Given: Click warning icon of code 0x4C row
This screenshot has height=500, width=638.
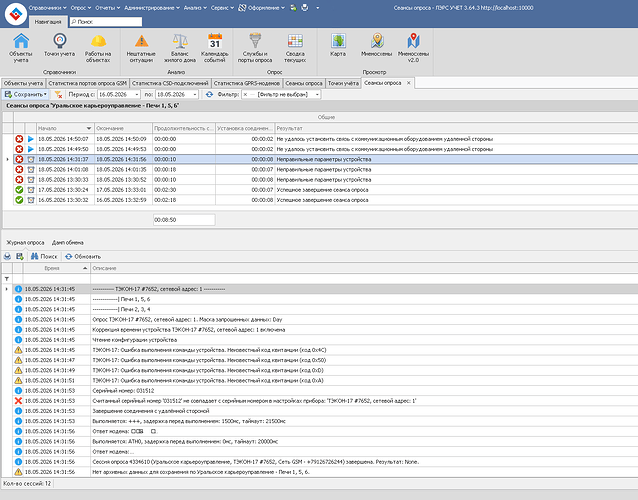Looking at the screenshot, I should tap(18, 350).
